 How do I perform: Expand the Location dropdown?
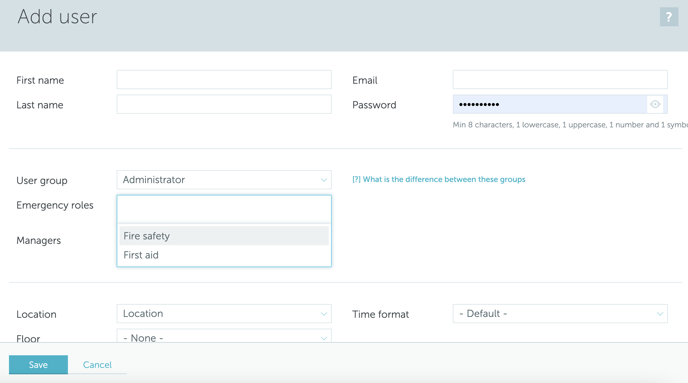point(224,314)
